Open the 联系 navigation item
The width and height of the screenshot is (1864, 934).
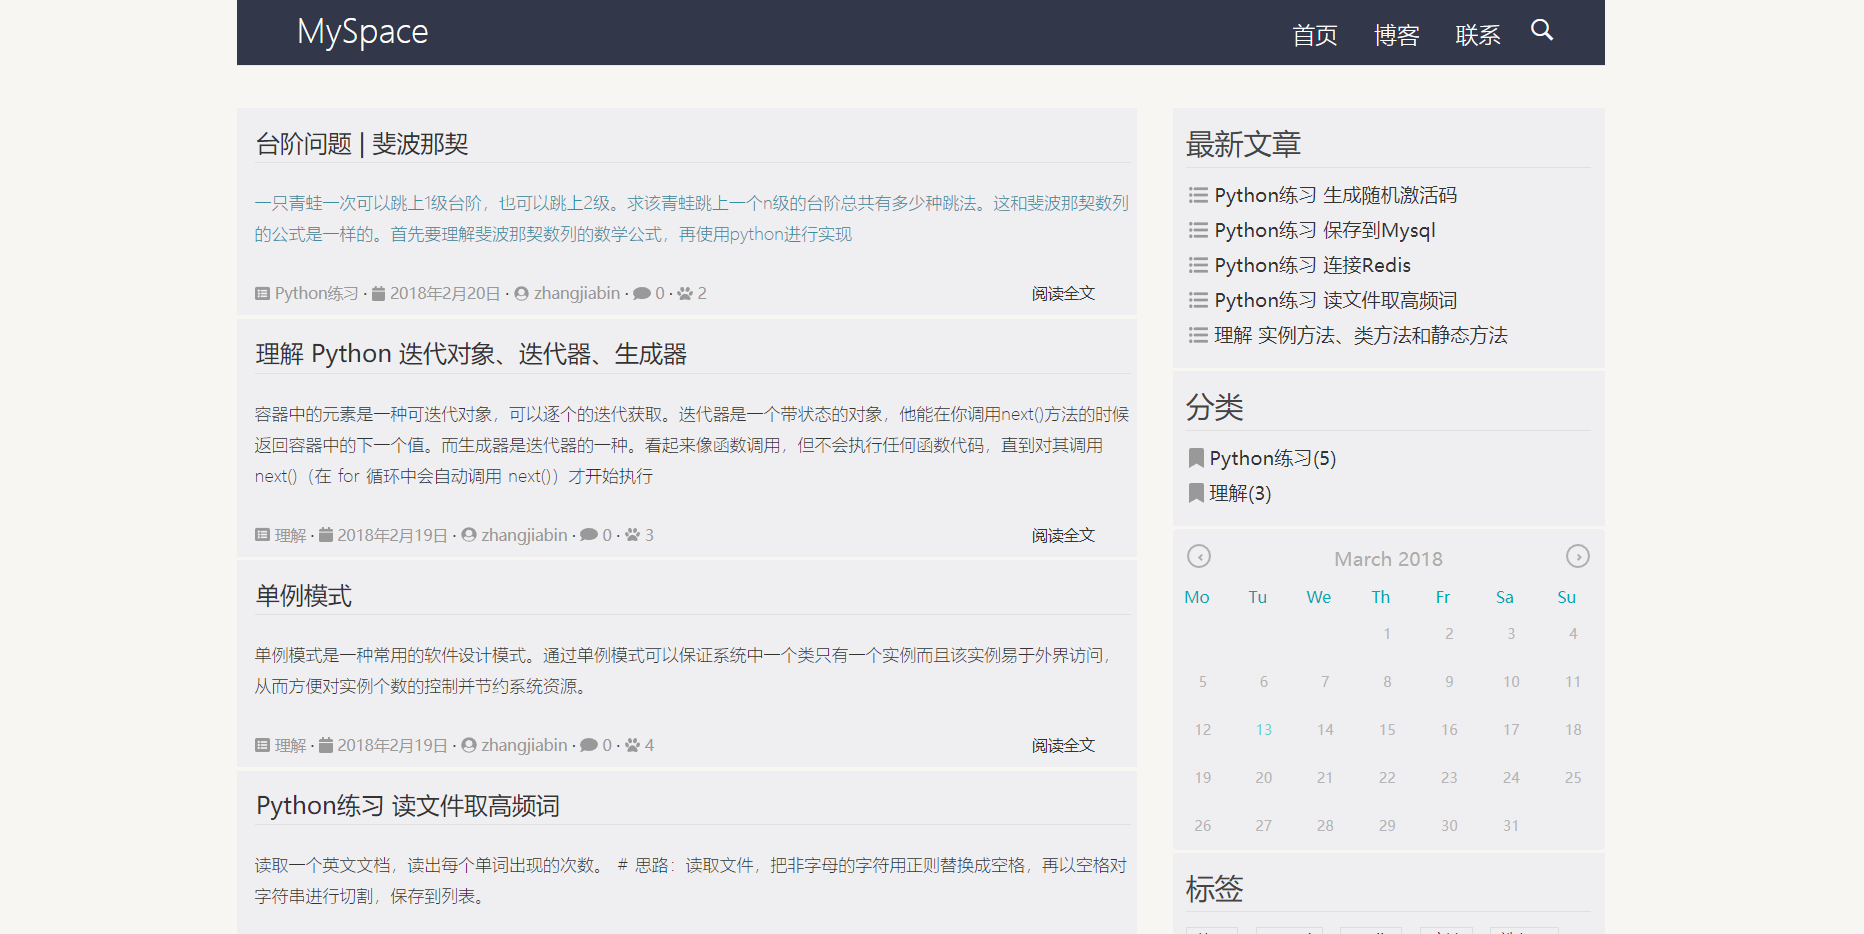point(1477,35)
